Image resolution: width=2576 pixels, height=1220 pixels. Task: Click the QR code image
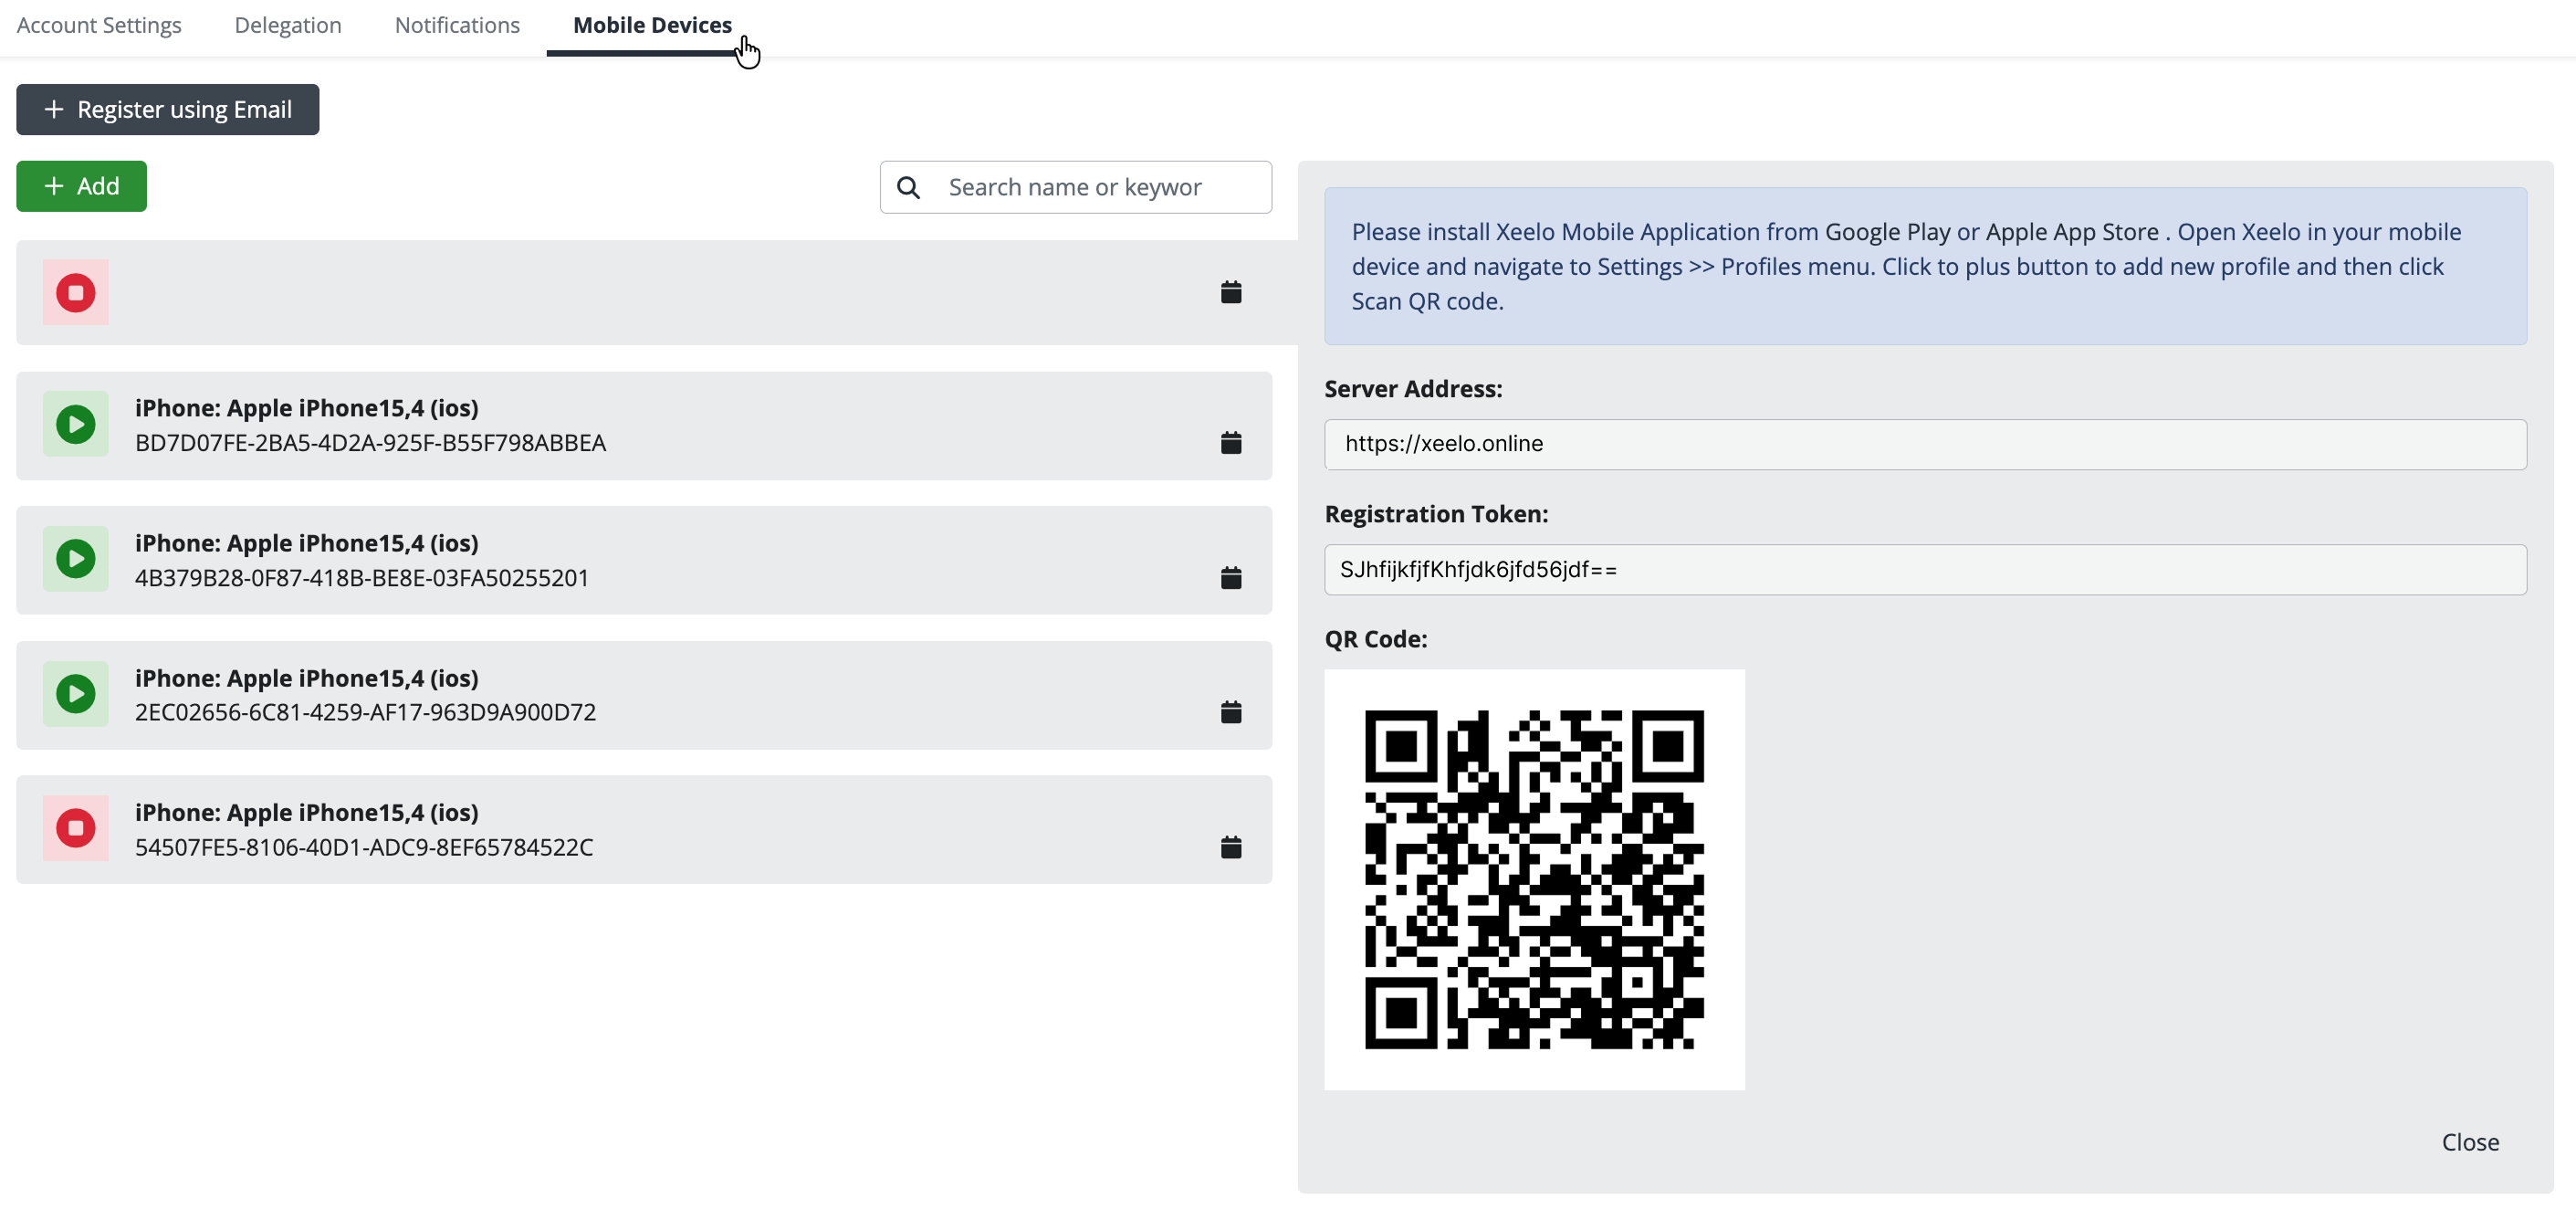pos(1534,879)
